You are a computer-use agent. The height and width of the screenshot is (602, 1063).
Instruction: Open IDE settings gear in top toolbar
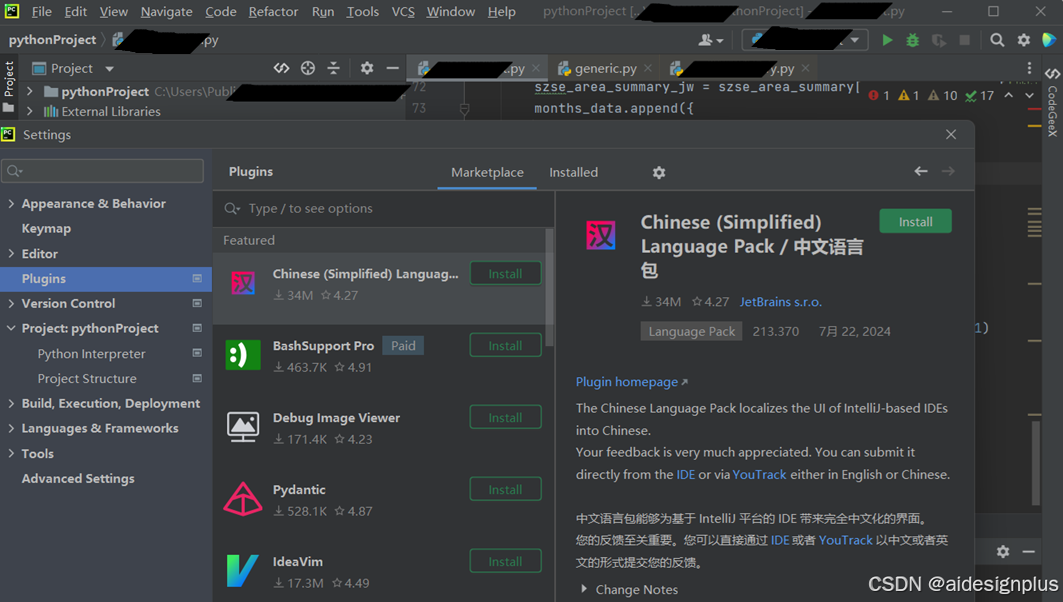(1023, 40)
